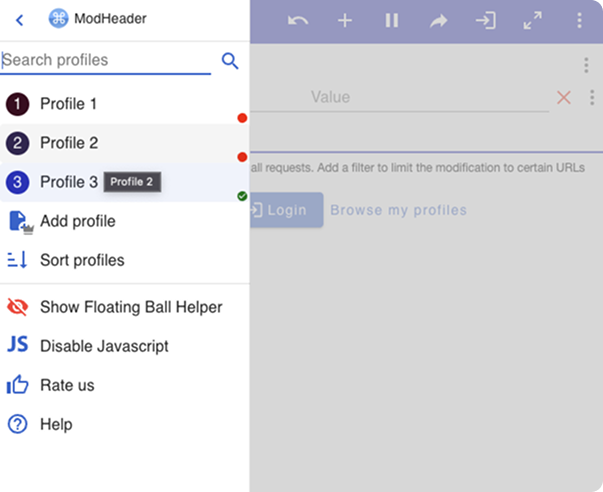This screenshot has width=603, height=492.
Task: Pause ModHeader with pause icon
Action: point(392,20)
